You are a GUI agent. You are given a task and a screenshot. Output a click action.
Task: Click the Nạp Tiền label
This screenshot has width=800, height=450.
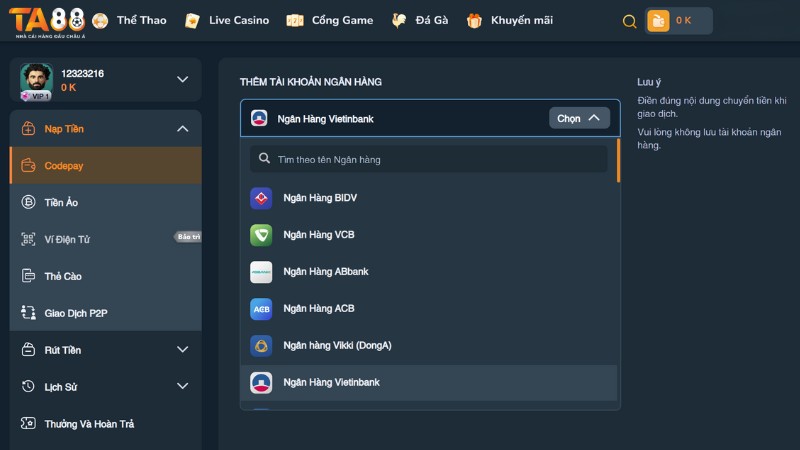[64, 129]
